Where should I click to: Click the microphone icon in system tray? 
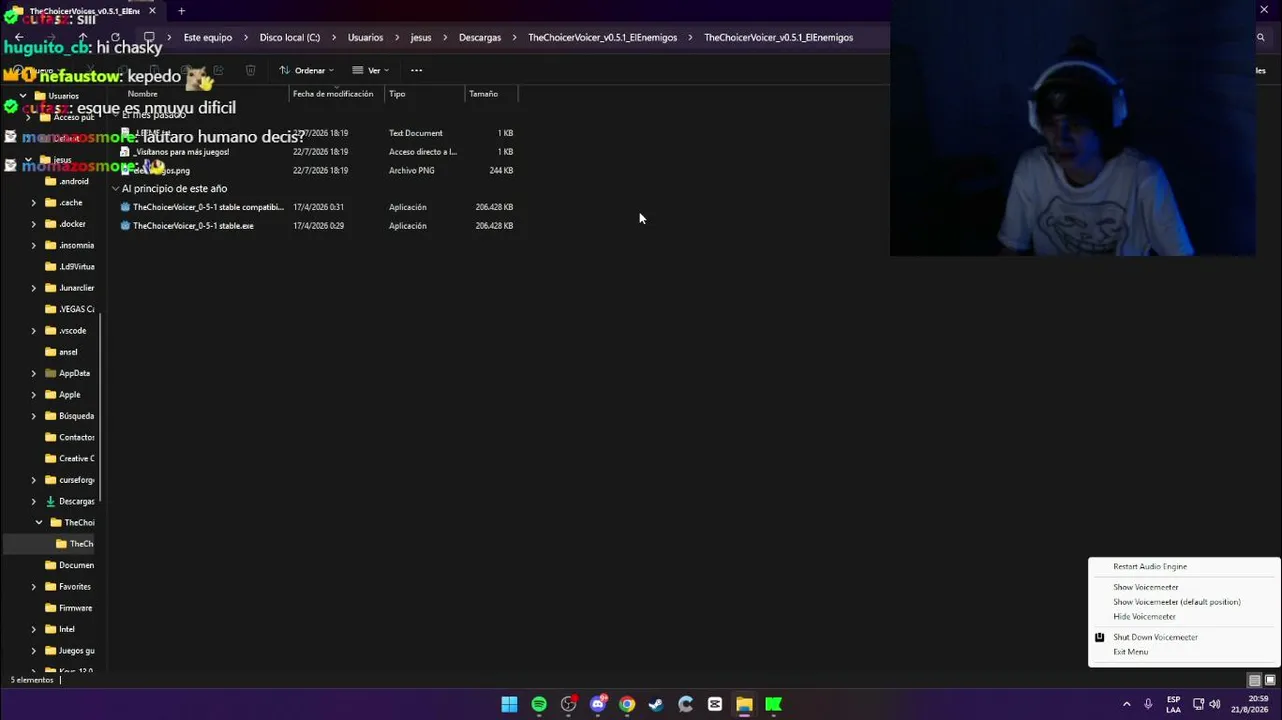pyautogui.click(x=1148, y=704)
